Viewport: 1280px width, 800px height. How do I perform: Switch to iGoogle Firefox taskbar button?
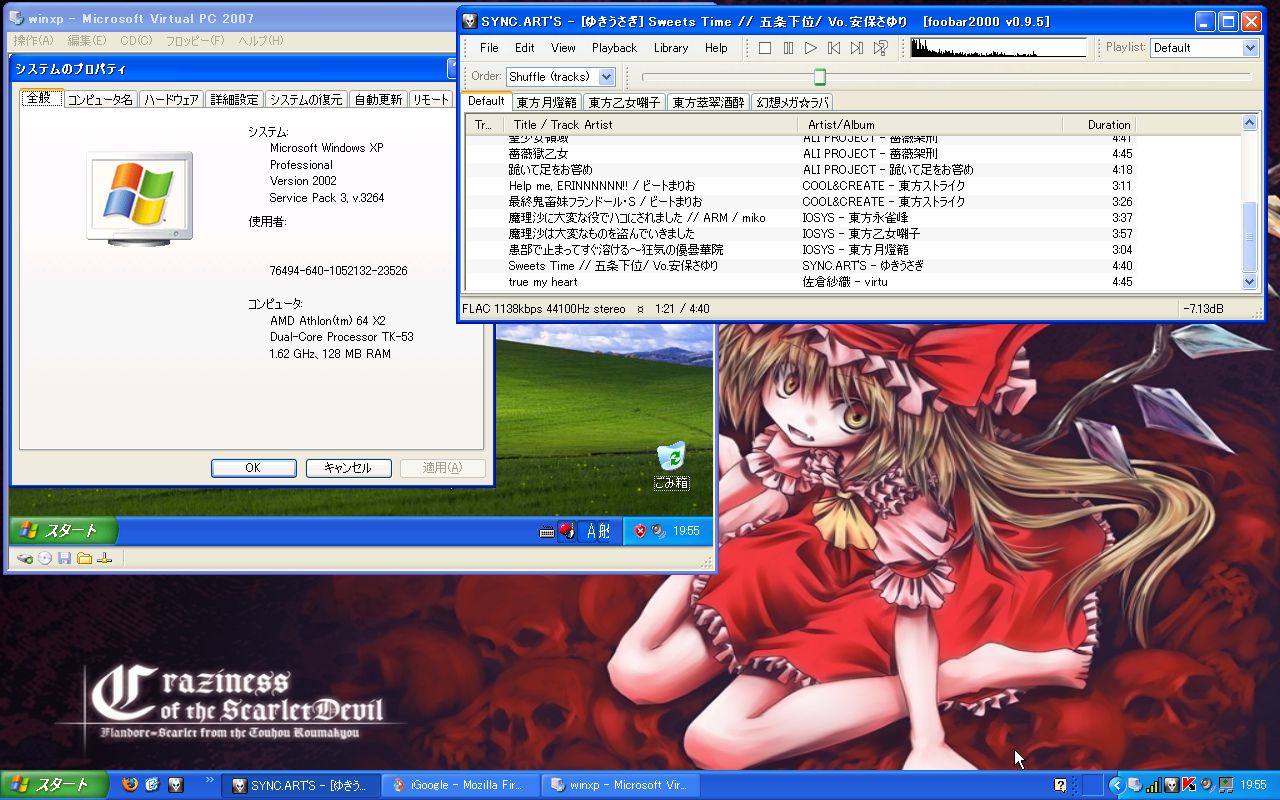coord(460,785)
